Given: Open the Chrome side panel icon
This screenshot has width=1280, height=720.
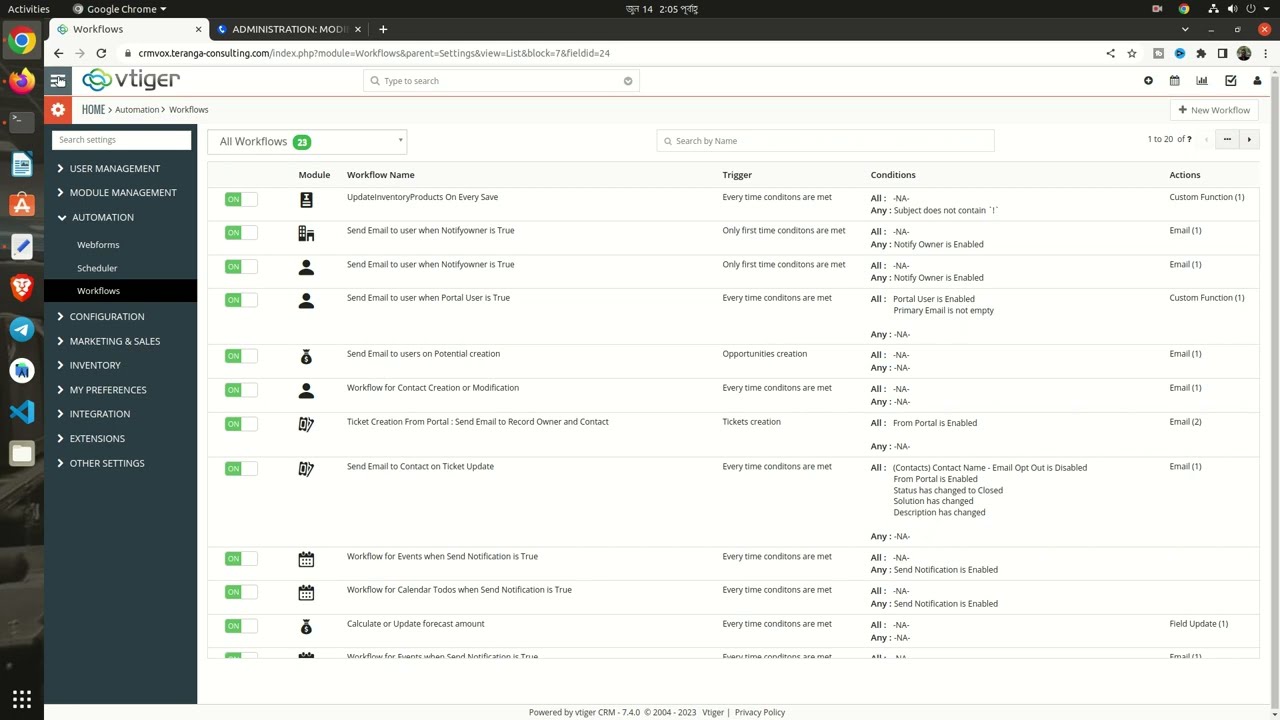Looking at the screenshot, I should click(1222, 53).
